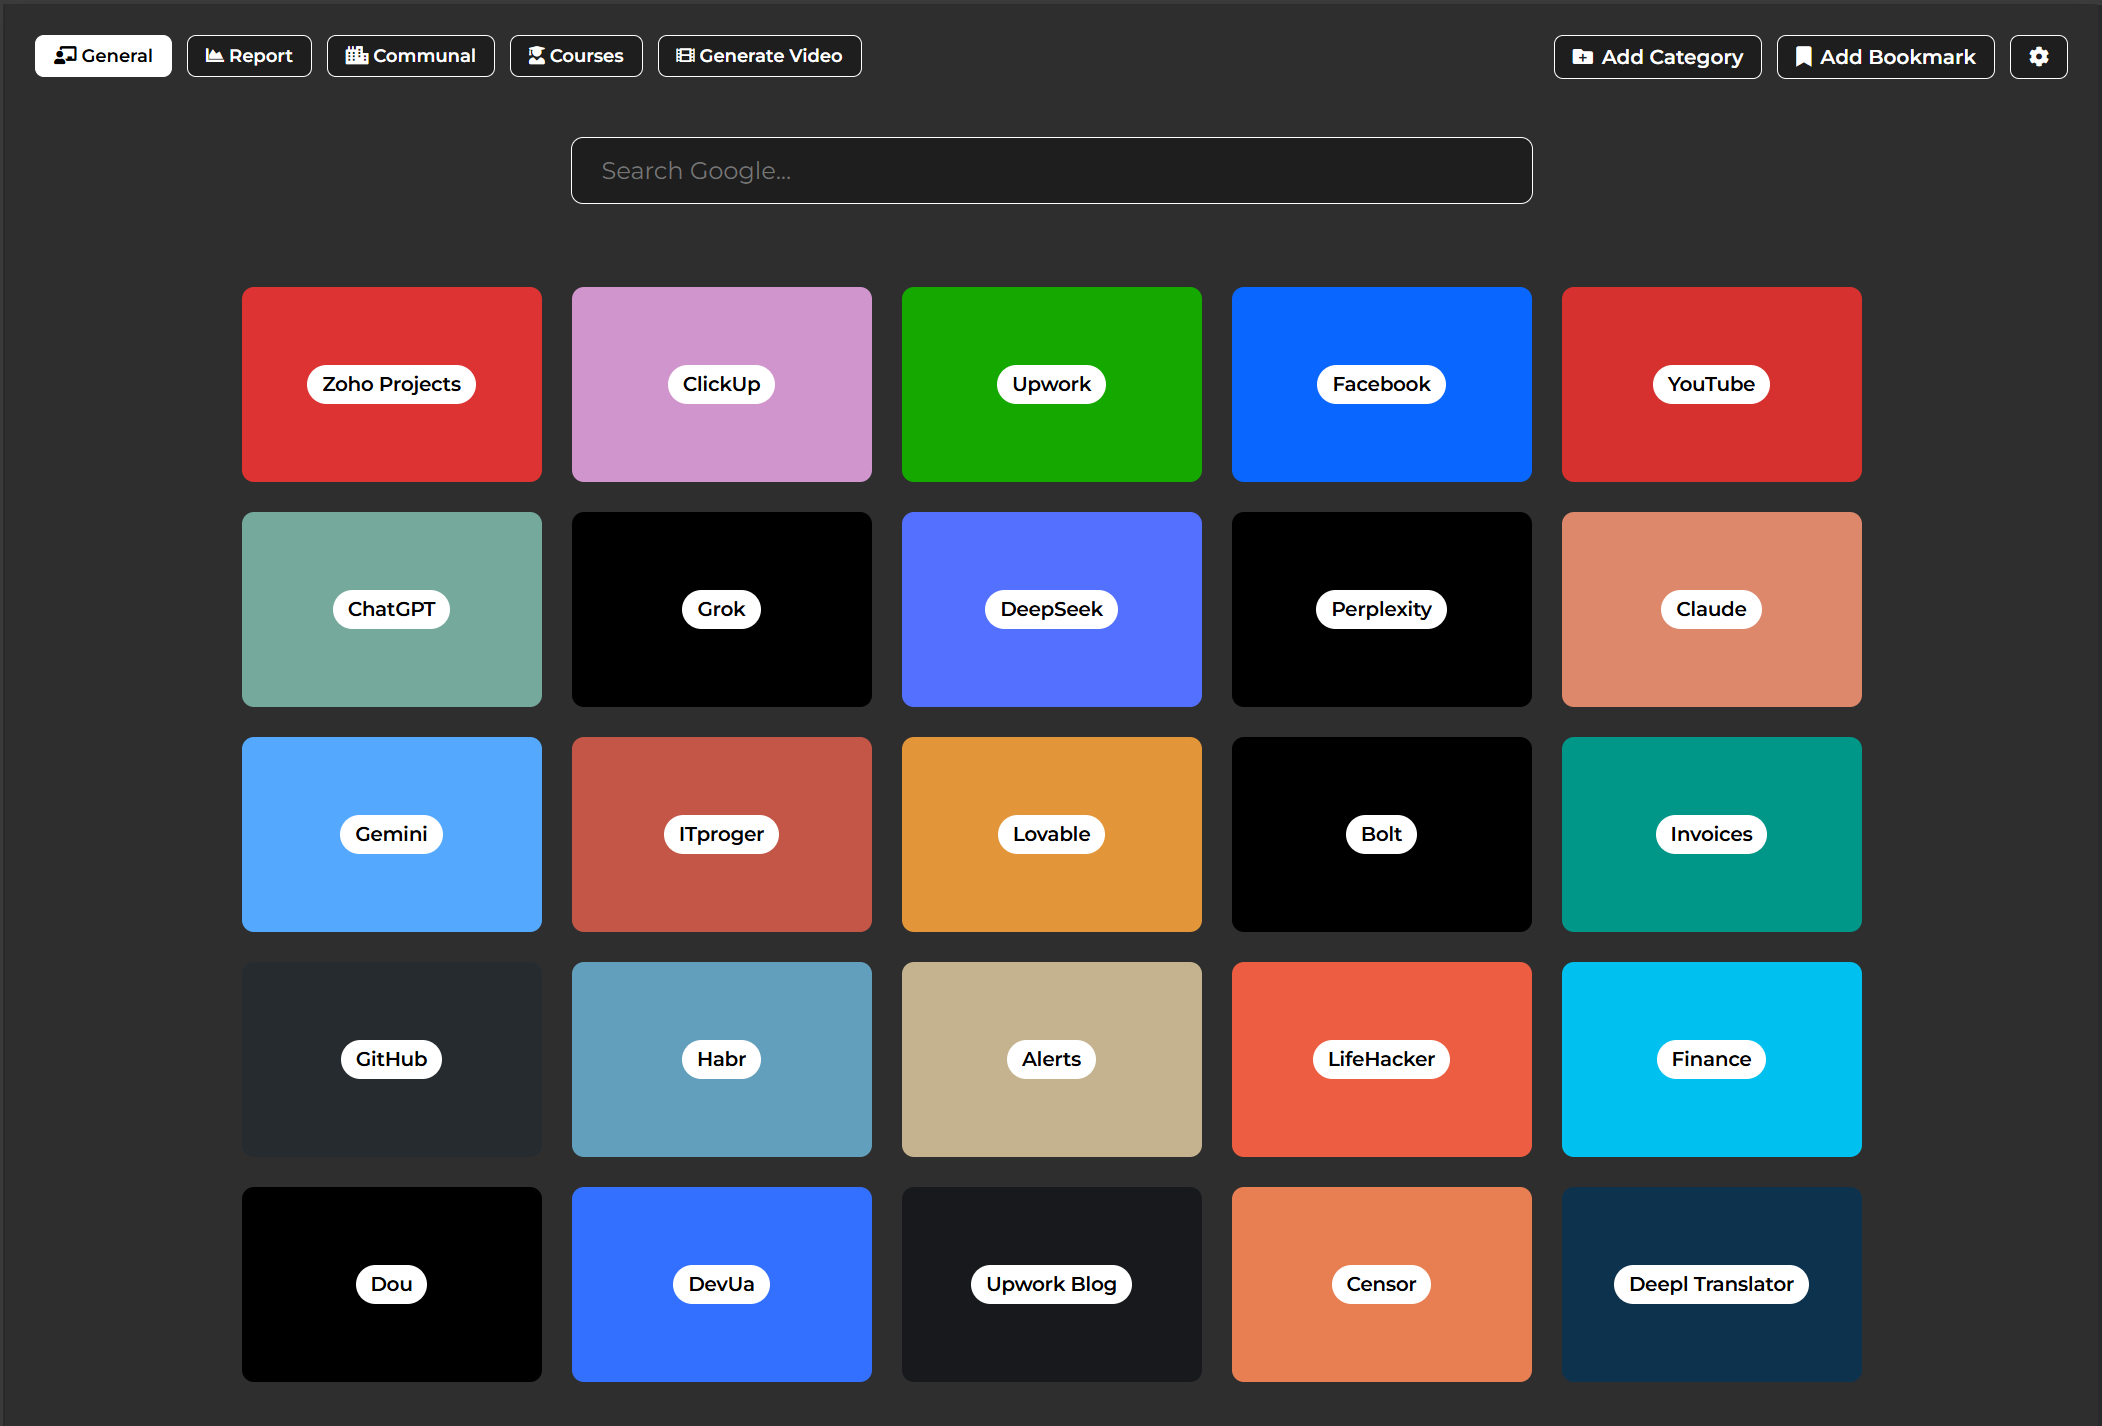Select the Generate Video tab
Screen dimensions: 2102x1426
click(759, 56)
